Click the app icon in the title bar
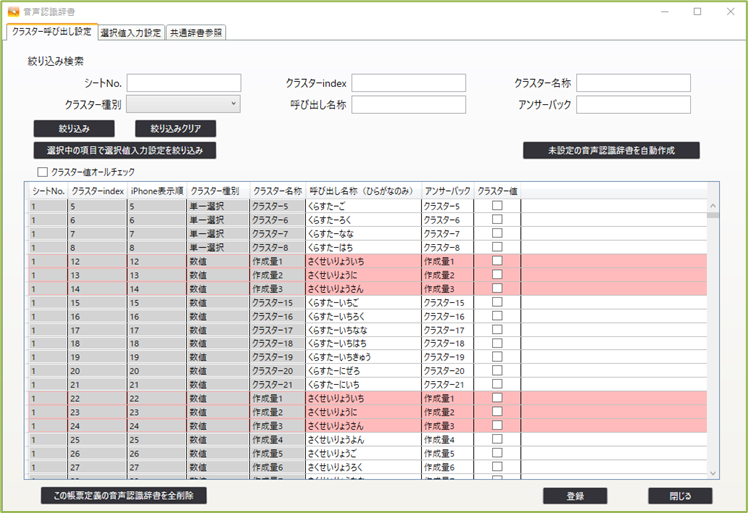Screen dimensions: 748x513 click(12, 12)
